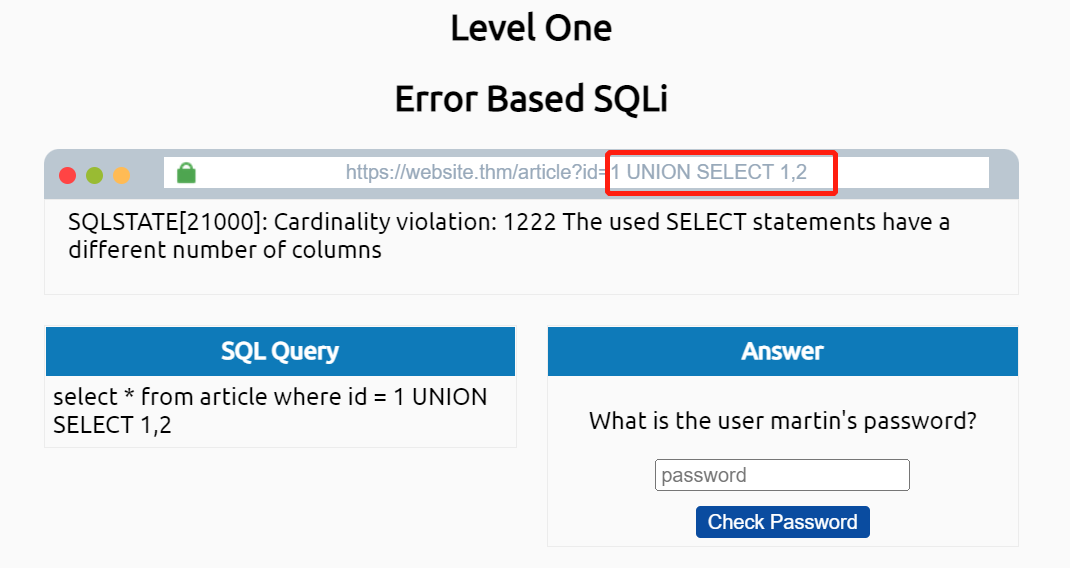The image size is (1070, 568).
Task: Focus the password input field
Action: pyautogui.click(x=782, y=475)
